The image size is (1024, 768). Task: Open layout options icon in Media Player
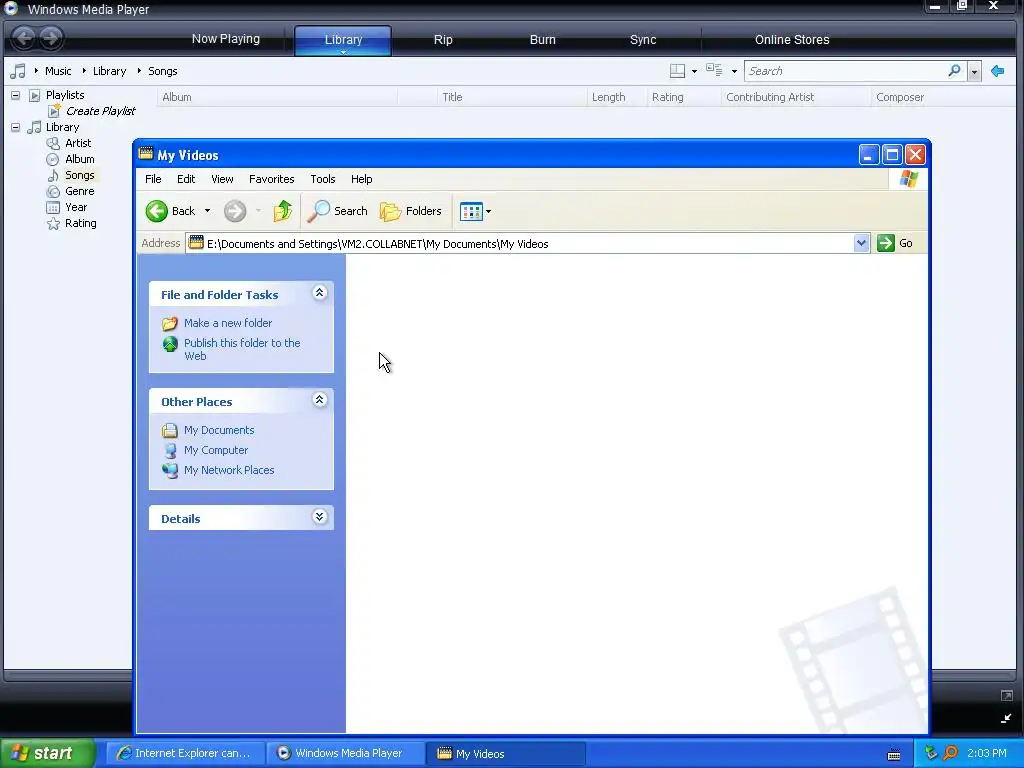coord(678,71)
